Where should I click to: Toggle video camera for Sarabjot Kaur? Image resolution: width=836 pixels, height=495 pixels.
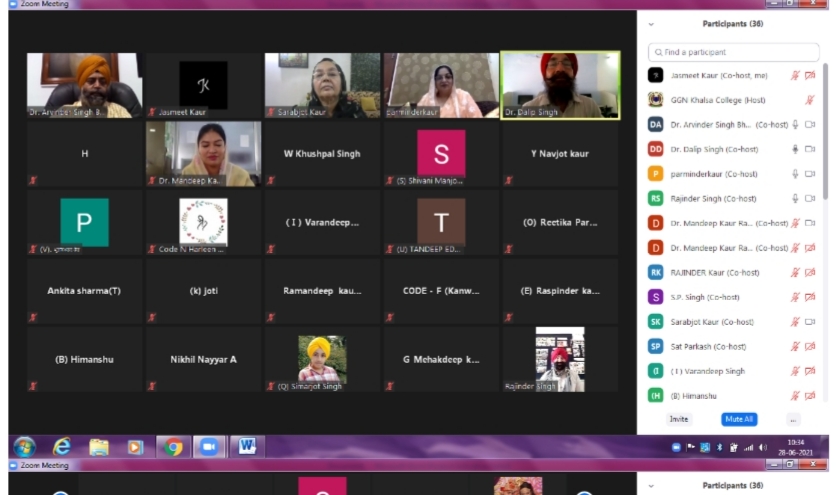[810, 322]
